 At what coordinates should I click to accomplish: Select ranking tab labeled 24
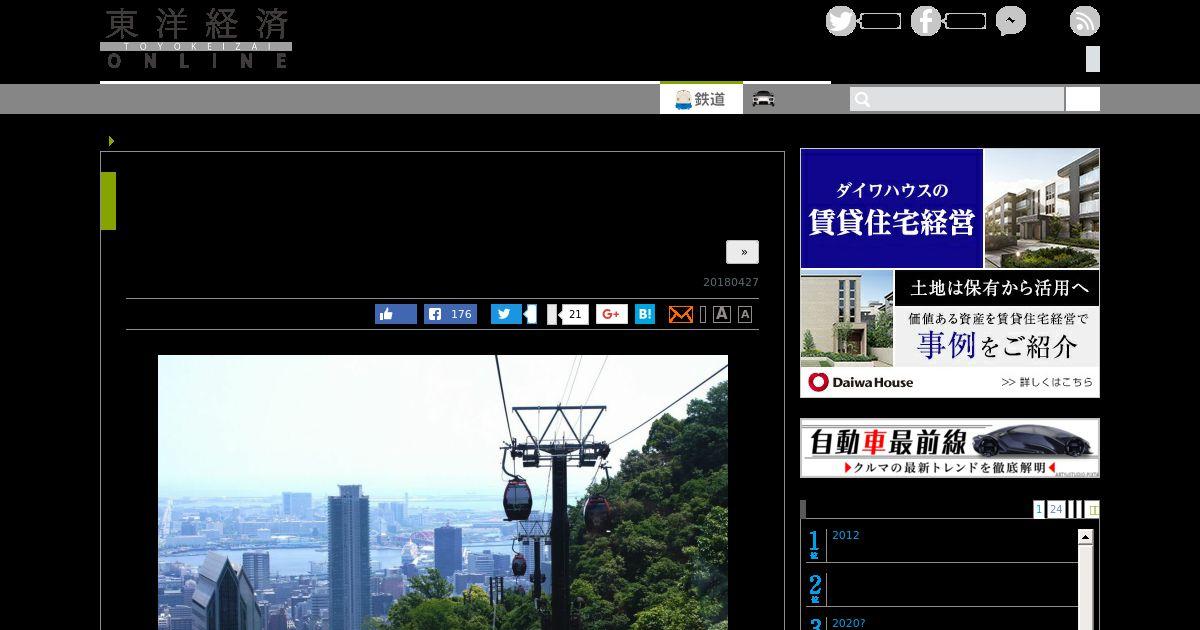click(x=1056, y=509)
